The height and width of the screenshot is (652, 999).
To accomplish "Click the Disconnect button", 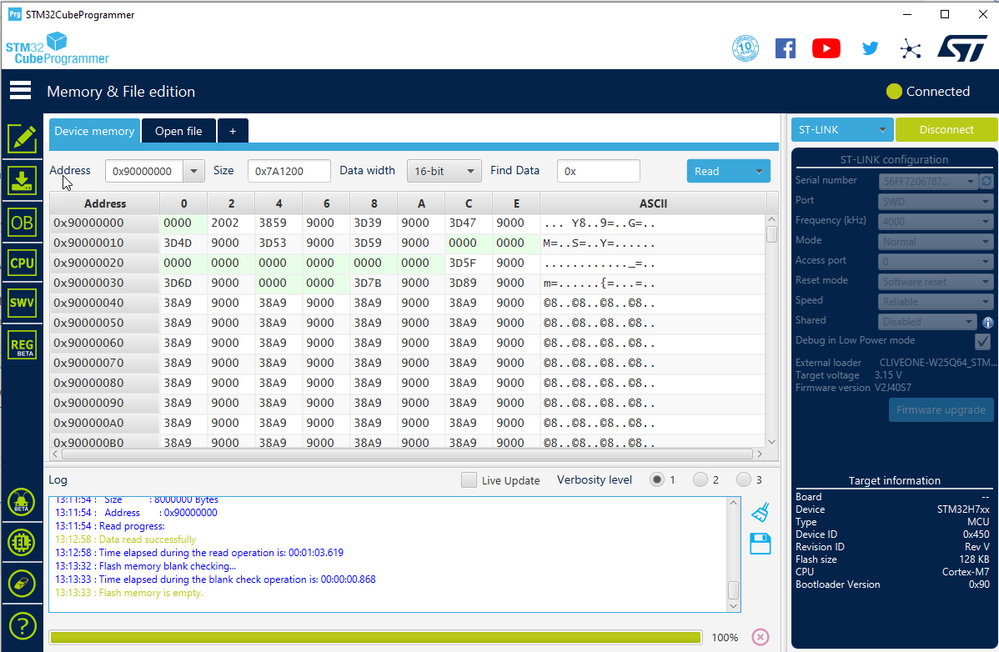I will 946,129.
